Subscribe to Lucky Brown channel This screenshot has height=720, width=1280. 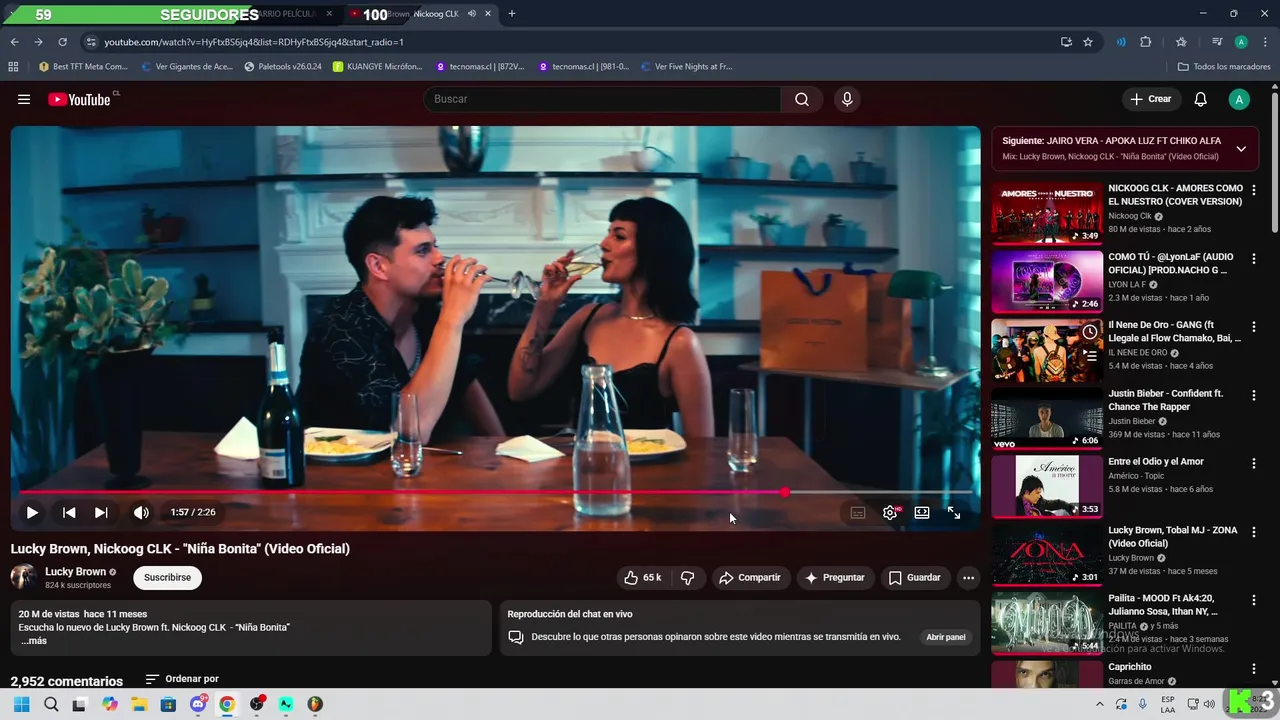coord(167,577)
